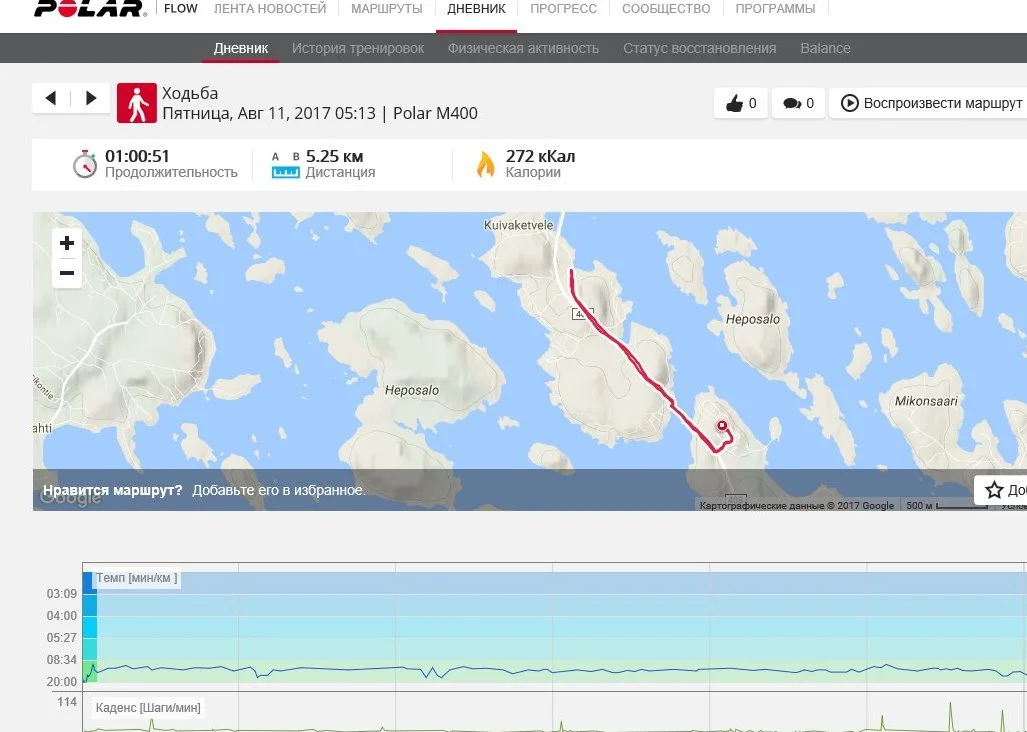The image size is (1027, 732).
Task: Click the Mikonsaari map label
Action: click(x=926, y=401)
